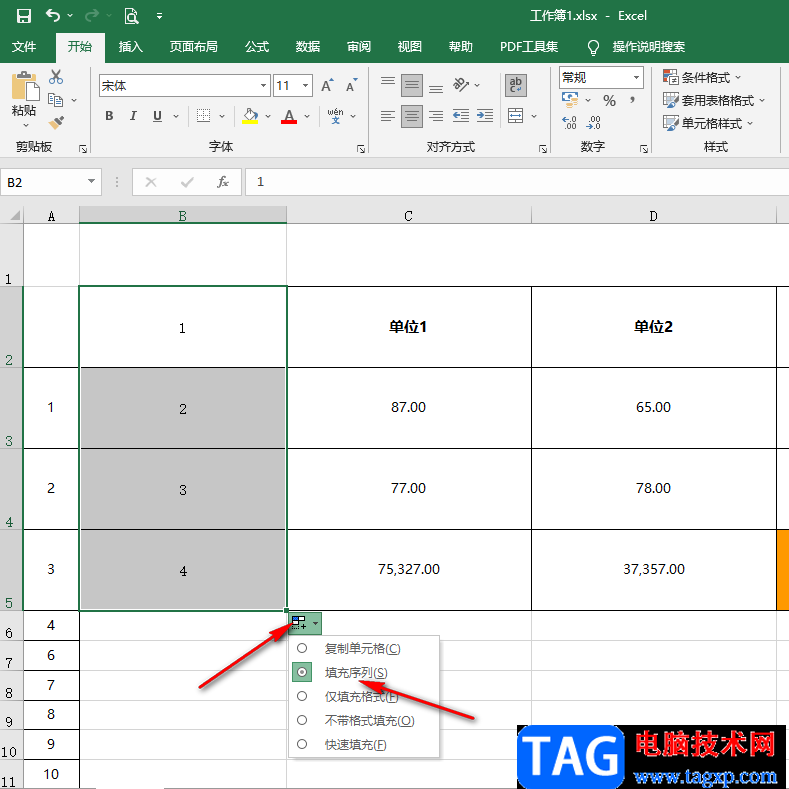Image resolution: width=789 pixels, height=789 pixels.
Task: Click the fill color yellow bucket
Action: coord(250,116)
